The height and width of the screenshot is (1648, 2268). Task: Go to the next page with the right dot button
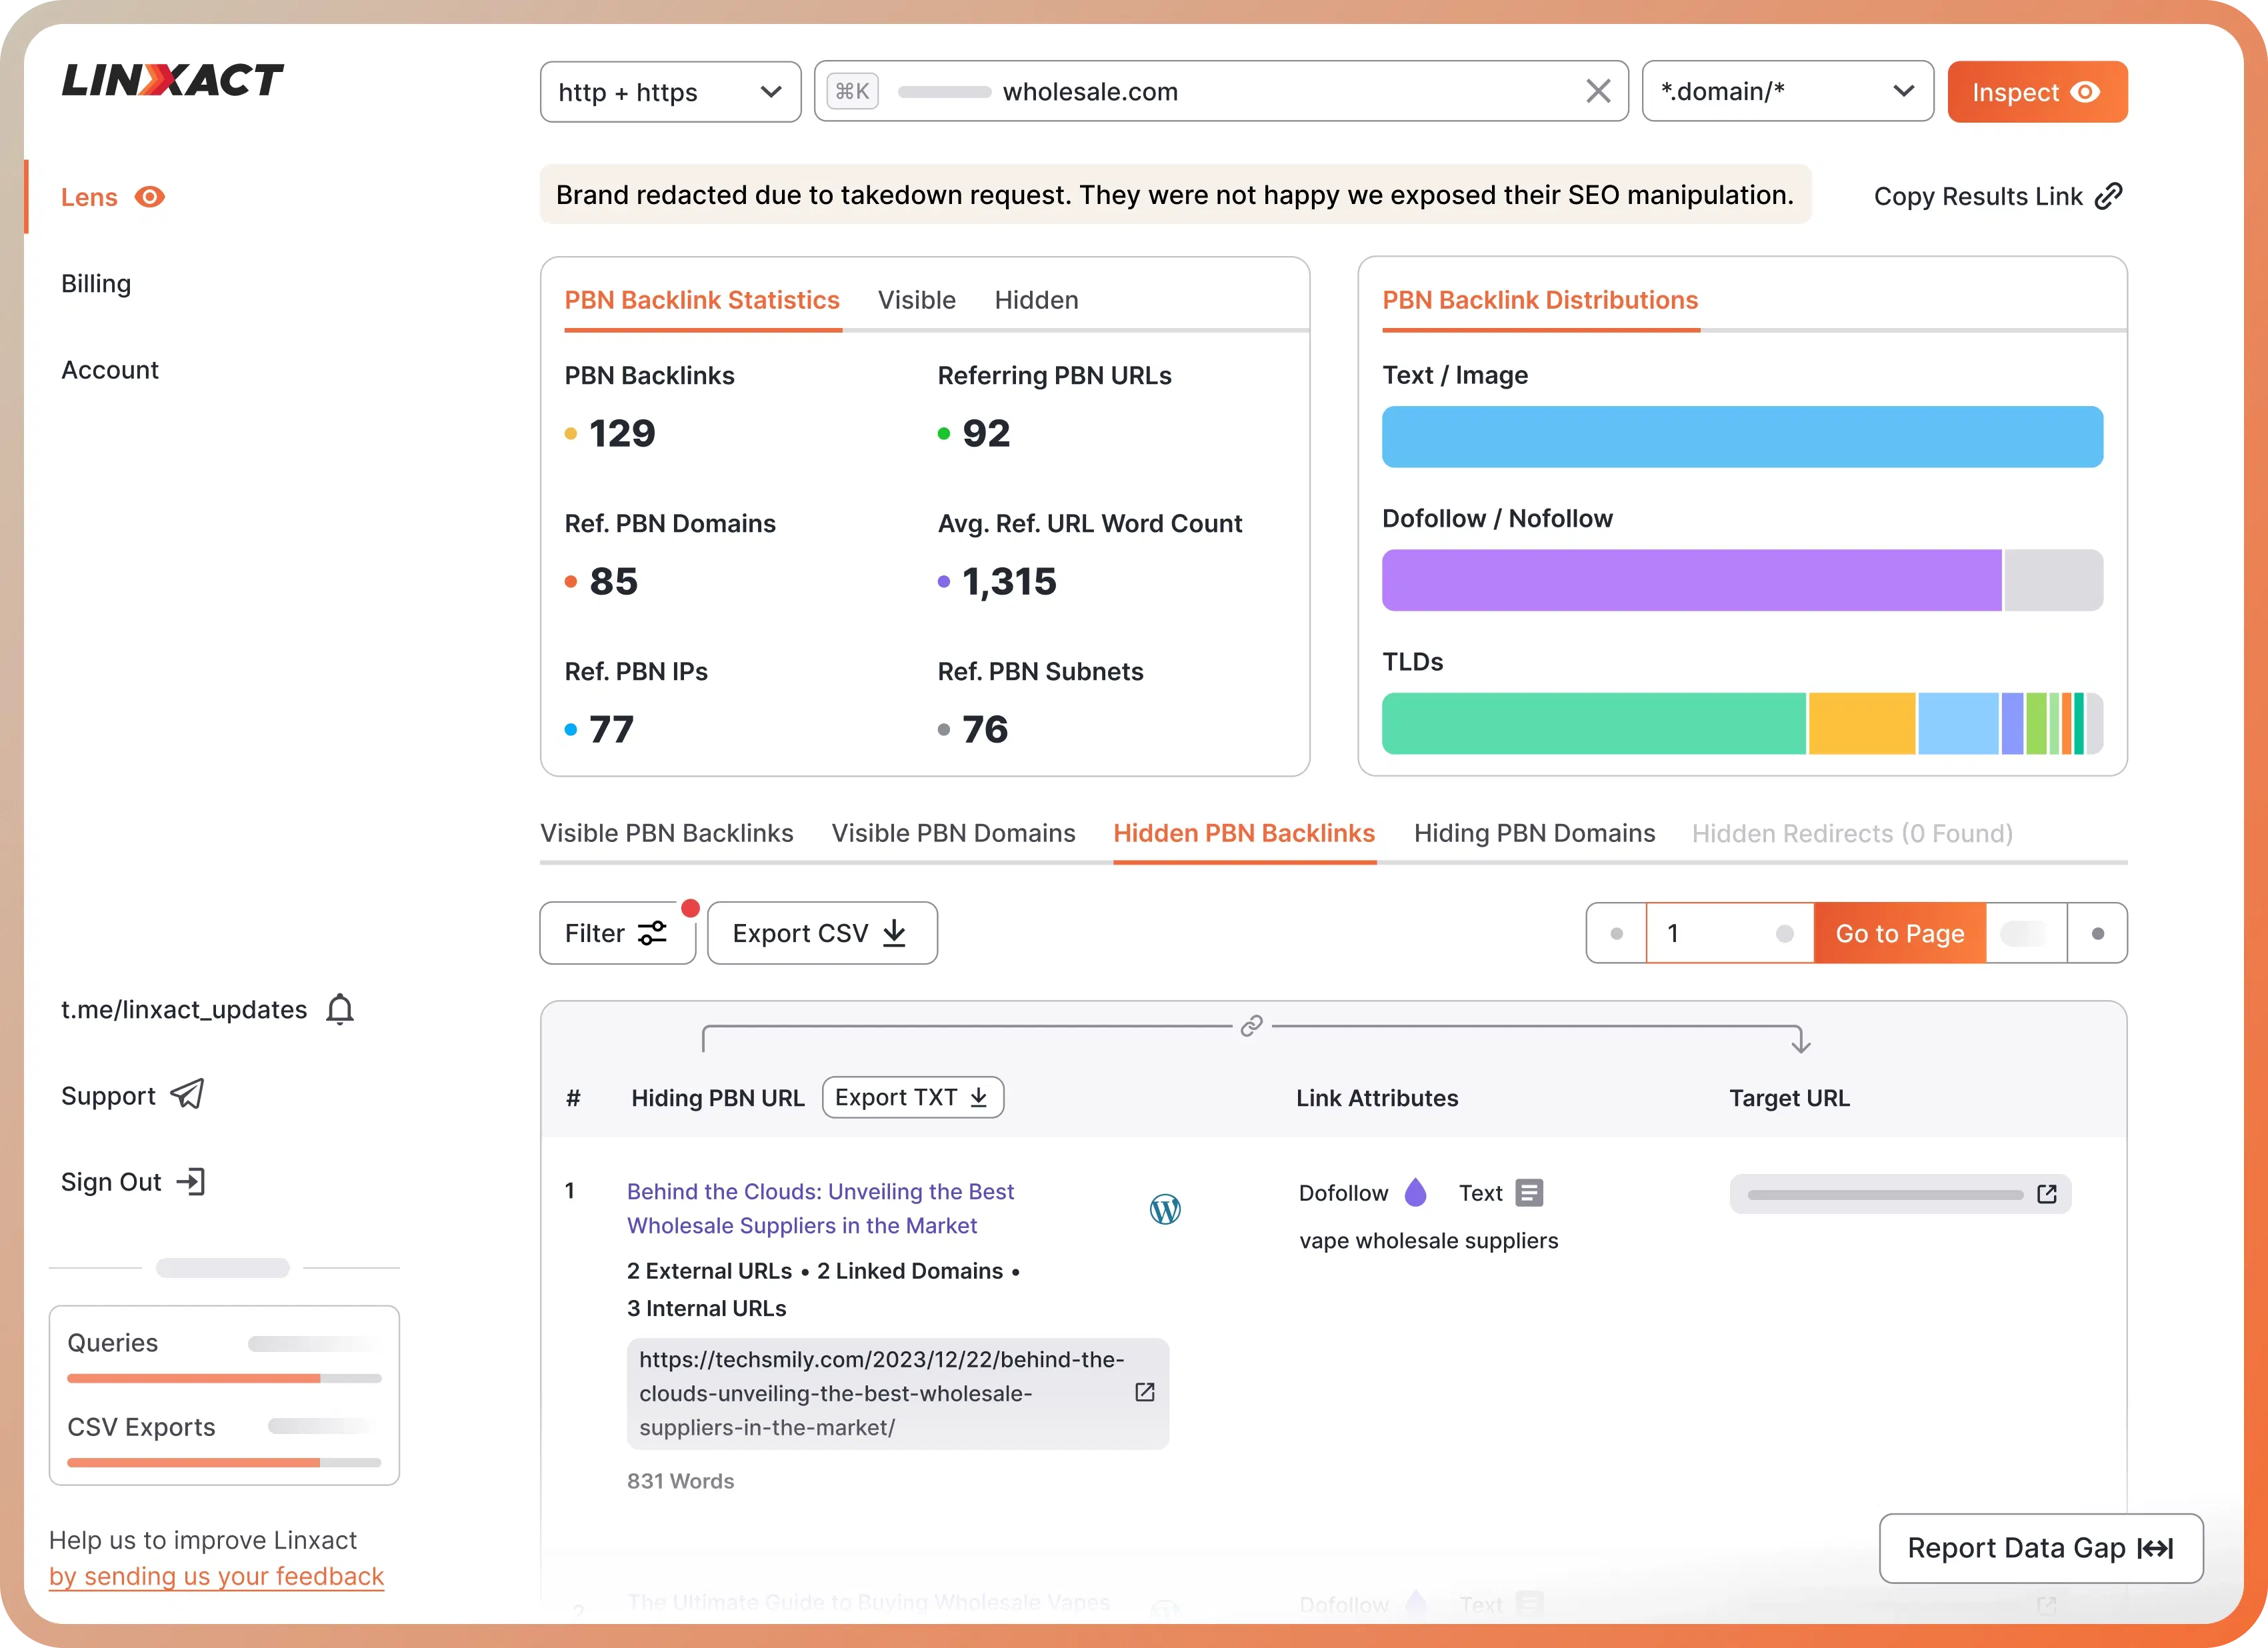click(x=2097, y=933)
